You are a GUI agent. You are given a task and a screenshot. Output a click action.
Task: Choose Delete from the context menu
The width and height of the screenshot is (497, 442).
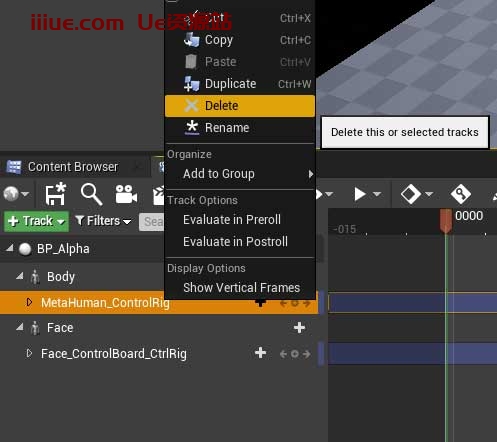point(240,106)
